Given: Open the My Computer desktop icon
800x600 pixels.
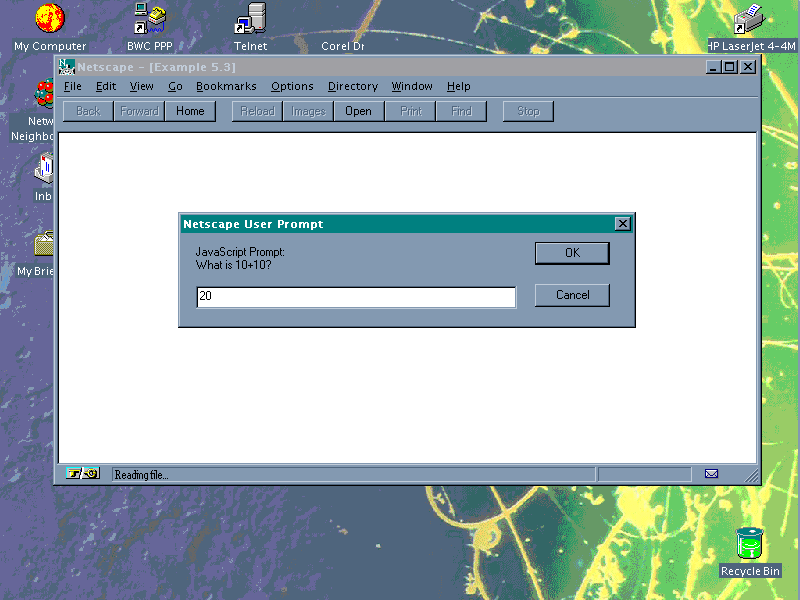Looking at the screenshot, I should tap(49, 19).
